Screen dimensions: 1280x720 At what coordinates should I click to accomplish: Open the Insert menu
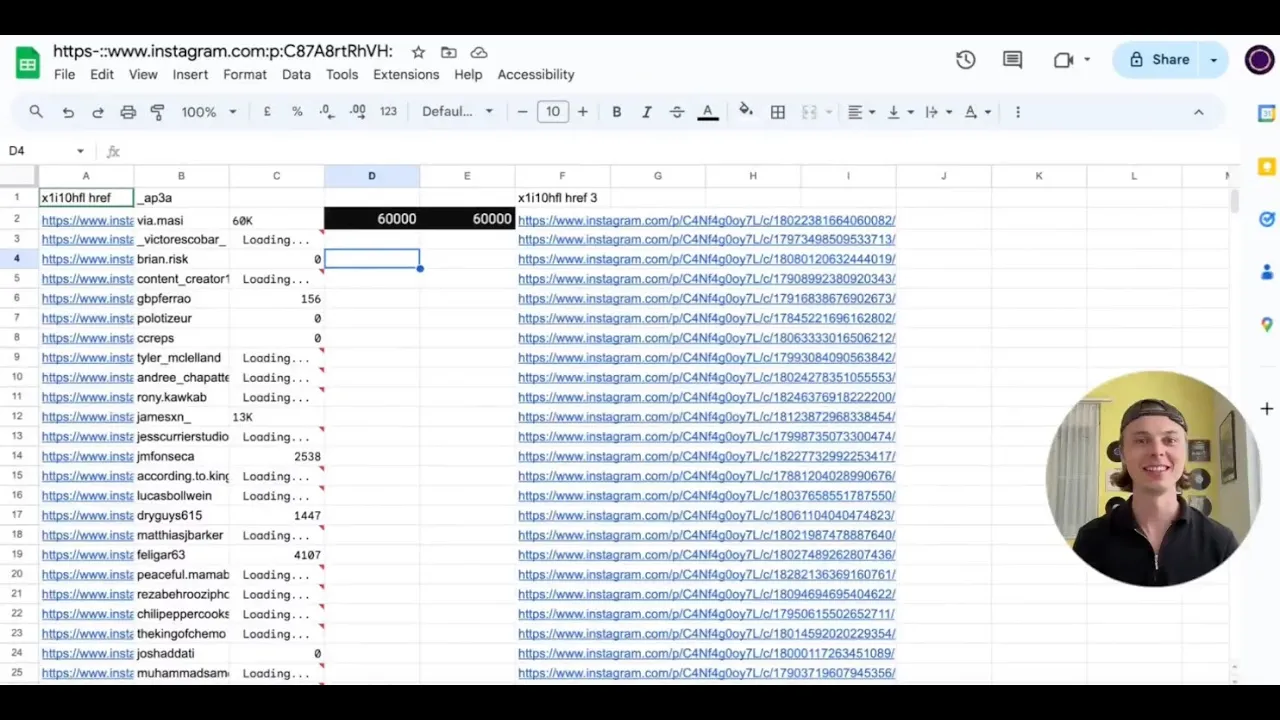[x=190, y=75]
